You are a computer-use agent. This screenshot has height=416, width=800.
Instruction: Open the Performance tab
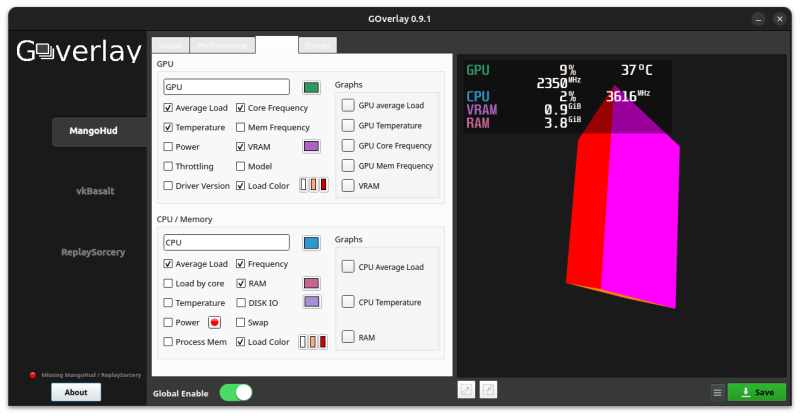click(222, 45)
